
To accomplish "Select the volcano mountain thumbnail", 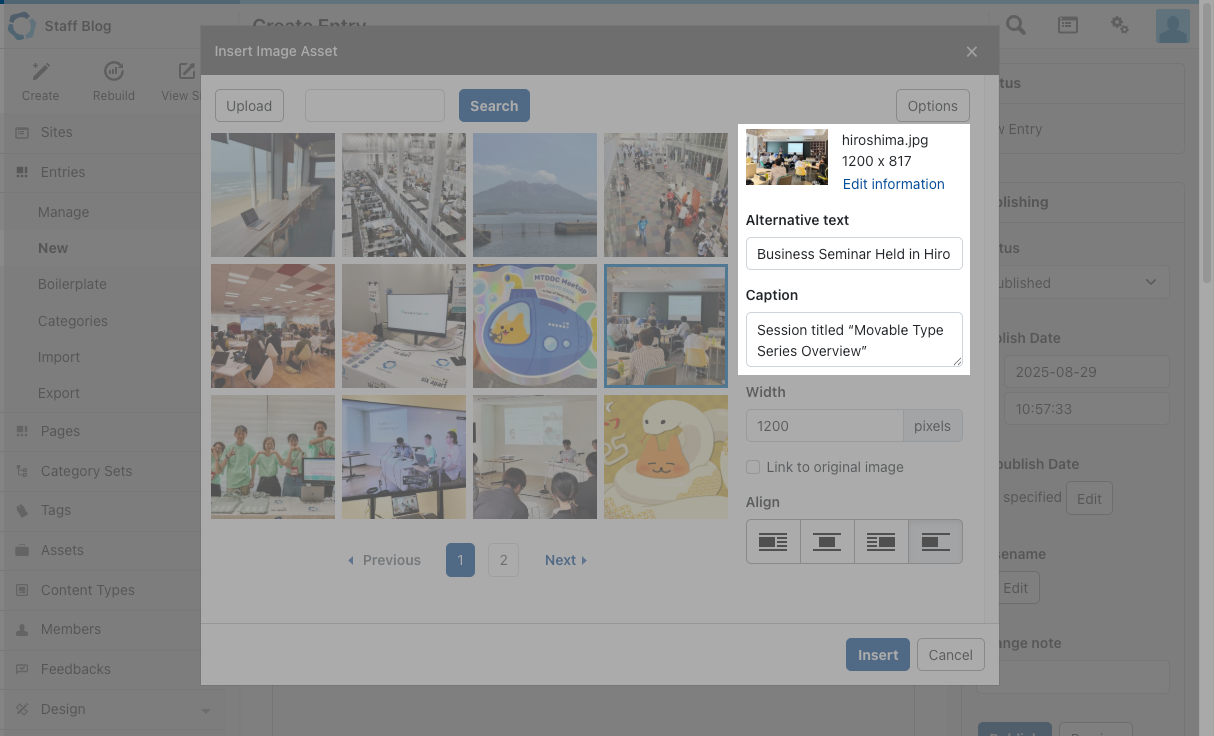I will 535,195.
